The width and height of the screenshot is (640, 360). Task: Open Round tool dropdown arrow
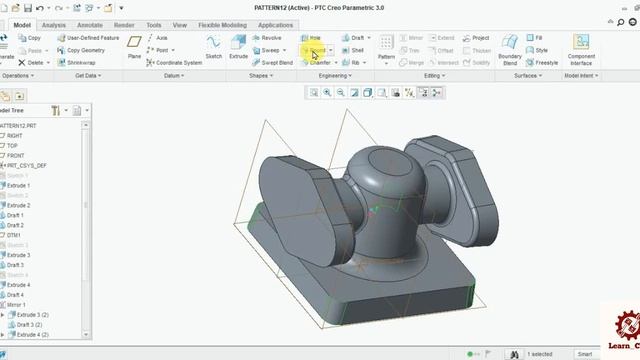pos(331,51)
